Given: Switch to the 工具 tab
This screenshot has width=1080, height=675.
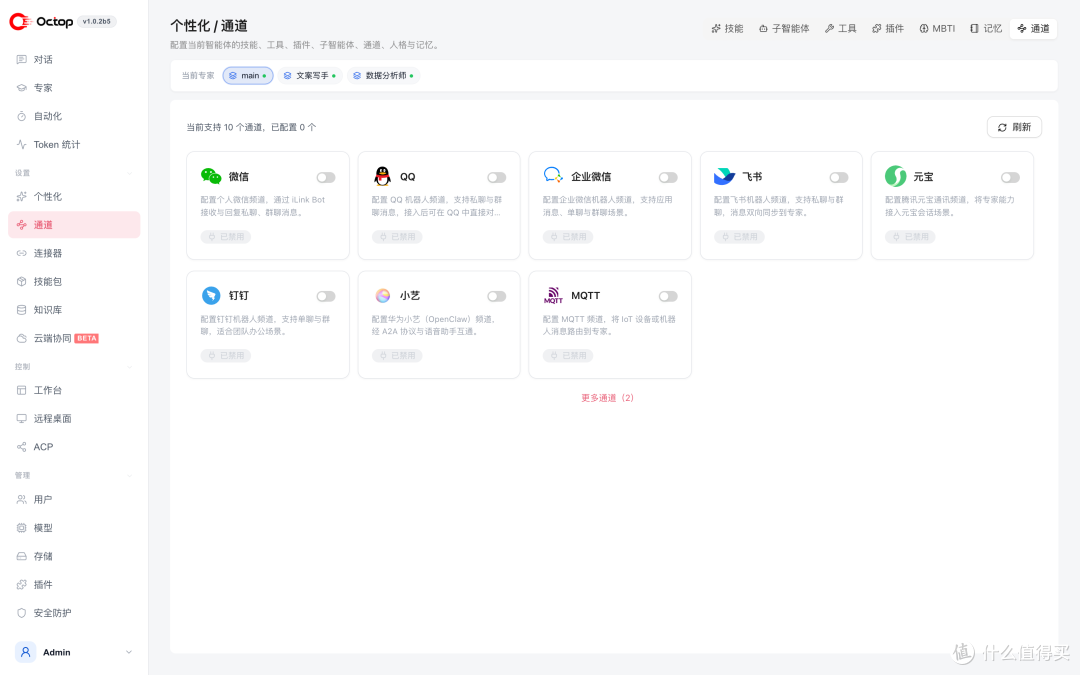Looking at the screenshot, I should point(840,28).
